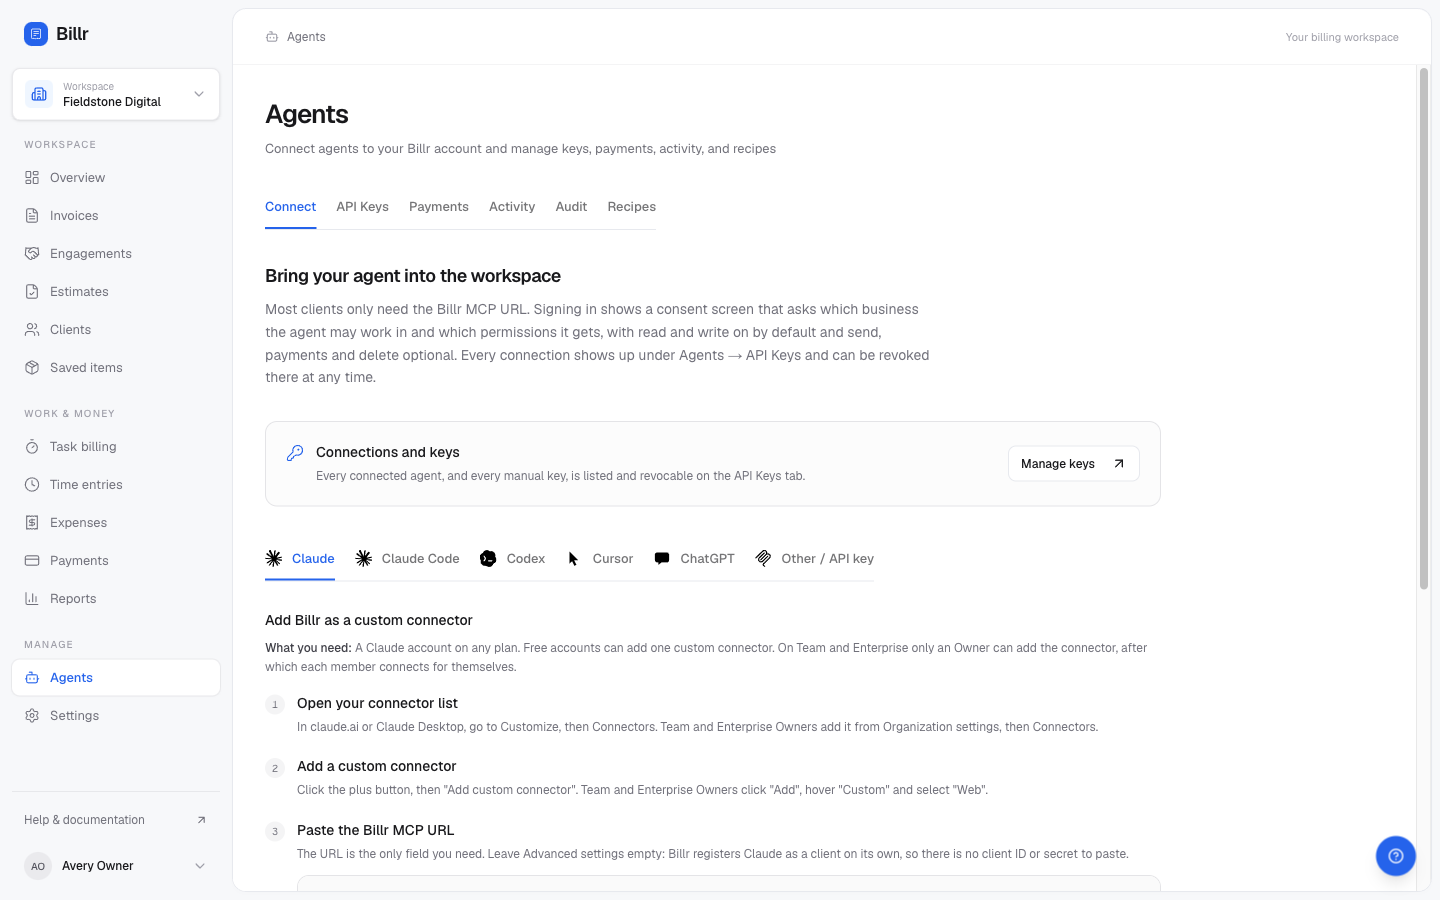Select the Claude client tab
1440x900 pixels.
(x=300, y=559)
